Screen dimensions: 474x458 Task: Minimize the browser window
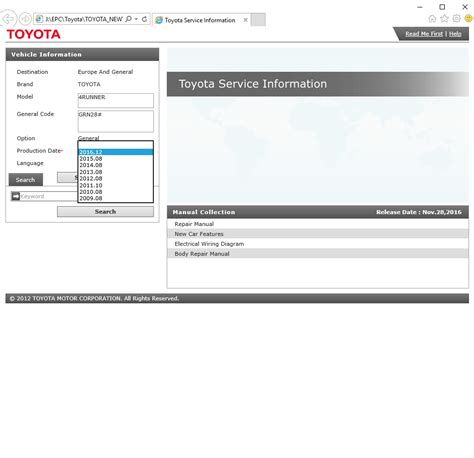(420, 7)
